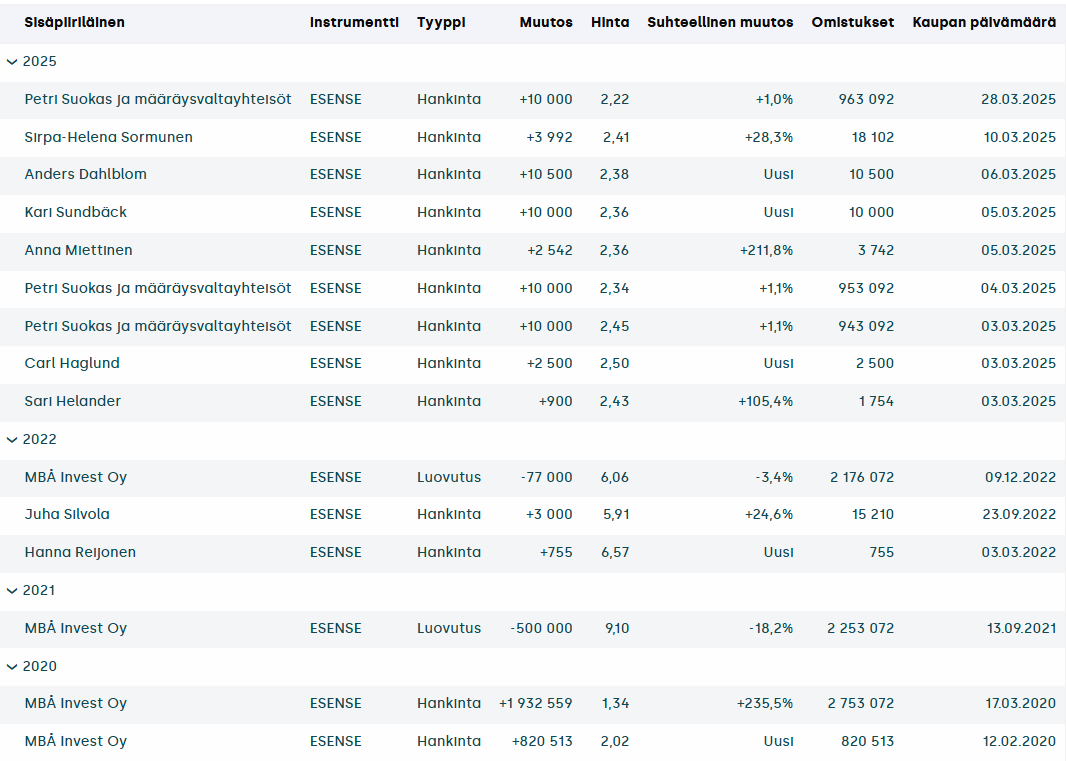Select Sirpa-Helena Sormunen insider name
Viewport: 1066px width, 761px height.
click(109, 137)
